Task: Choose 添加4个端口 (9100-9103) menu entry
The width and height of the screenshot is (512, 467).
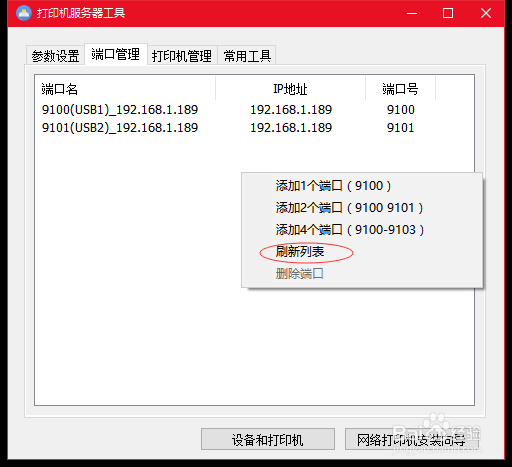Action: click(x=362, y=230)
